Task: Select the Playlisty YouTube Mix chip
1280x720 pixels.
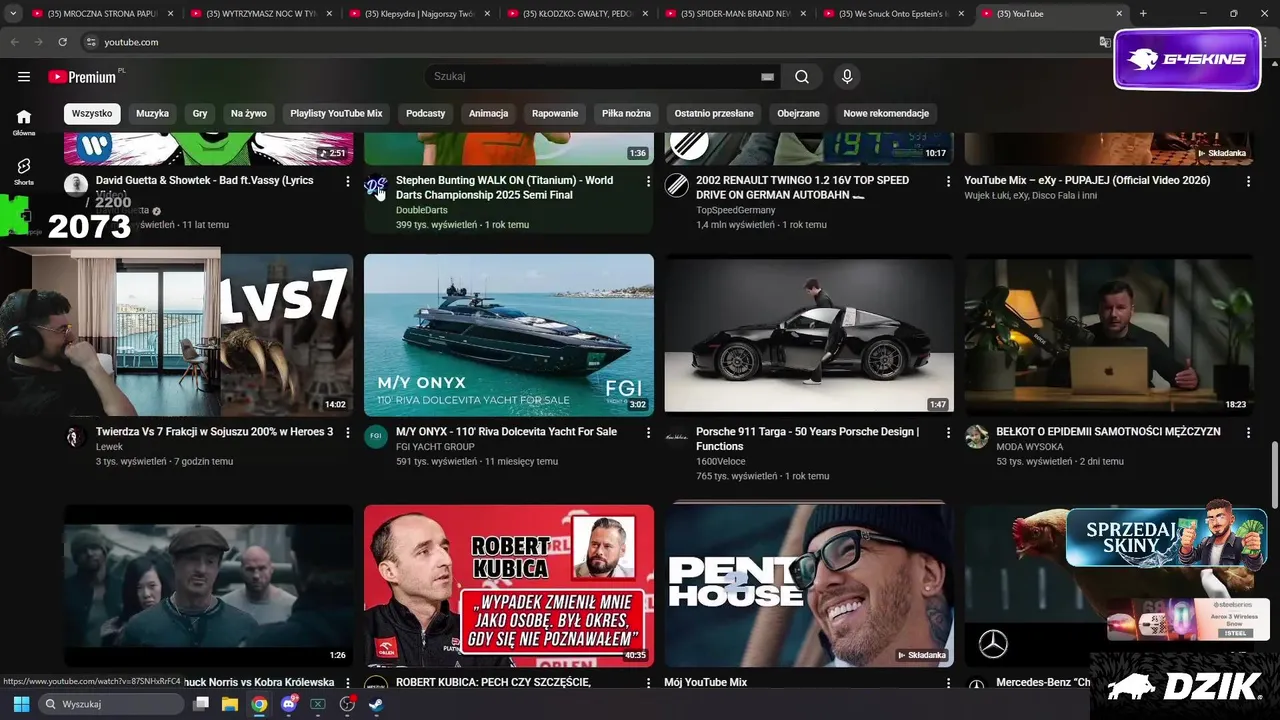Action: [x=336, y=113]
